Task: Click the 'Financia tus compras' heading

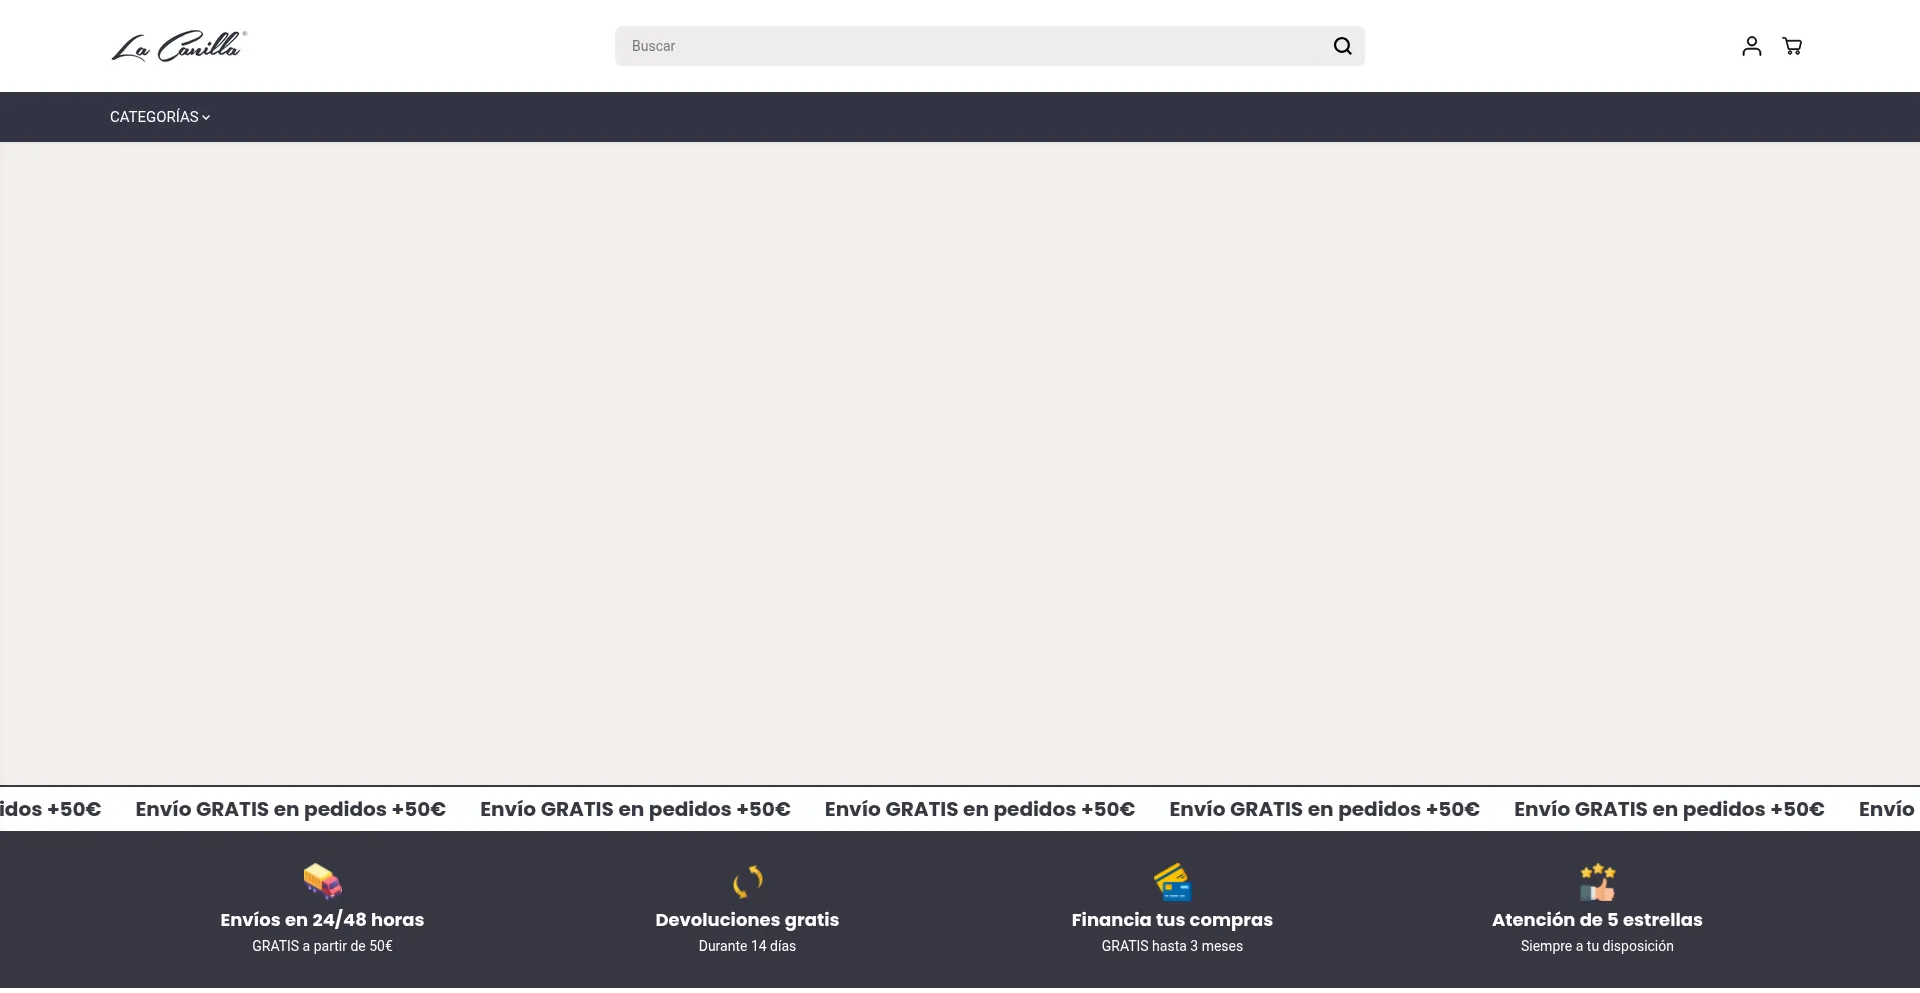Action: [1172, 920]
